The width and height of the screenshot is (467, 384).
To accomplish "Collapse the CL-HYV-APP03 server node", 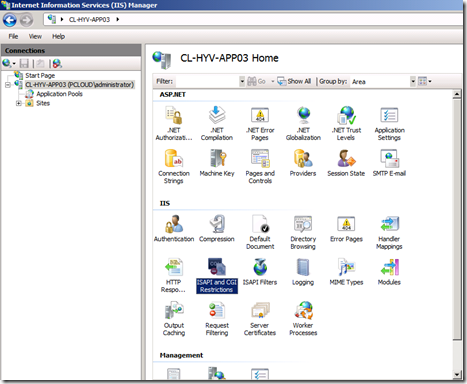I will pyautogui.click(x=8, y=85).
